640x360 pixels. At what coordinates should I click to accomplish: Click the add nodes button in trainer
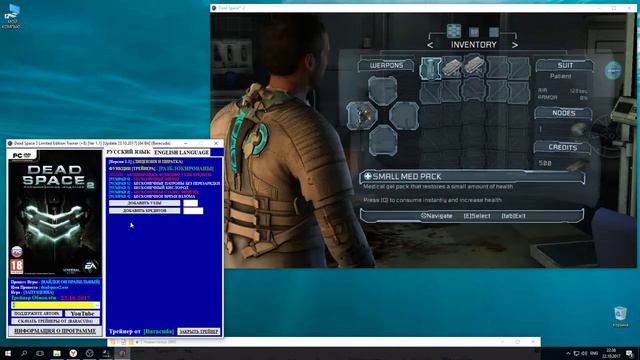(144, 203)
